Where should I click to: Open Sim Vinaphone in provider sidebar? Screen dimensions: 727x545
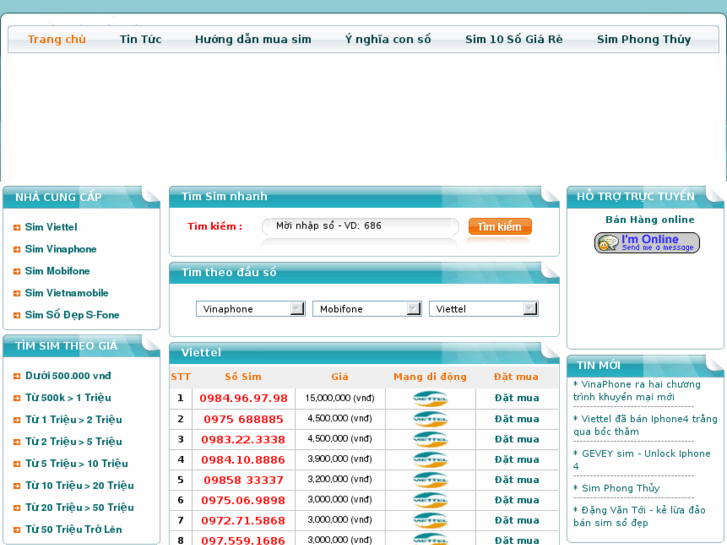click(61, 249)
